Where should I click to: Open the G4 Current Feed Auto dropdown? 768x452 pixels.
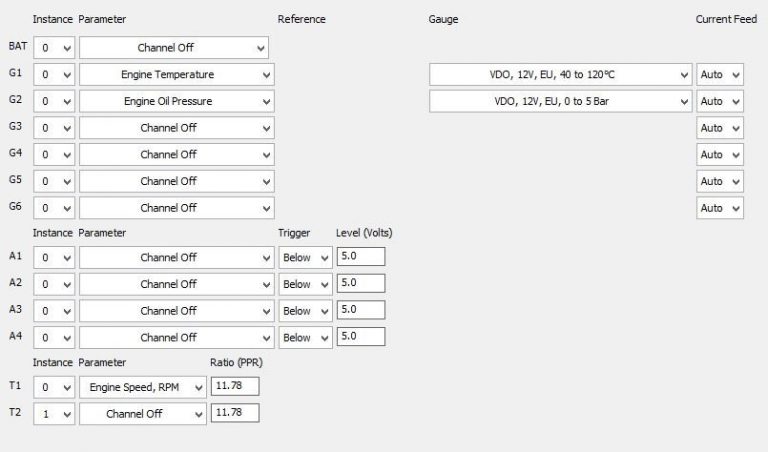coord(720,155)
